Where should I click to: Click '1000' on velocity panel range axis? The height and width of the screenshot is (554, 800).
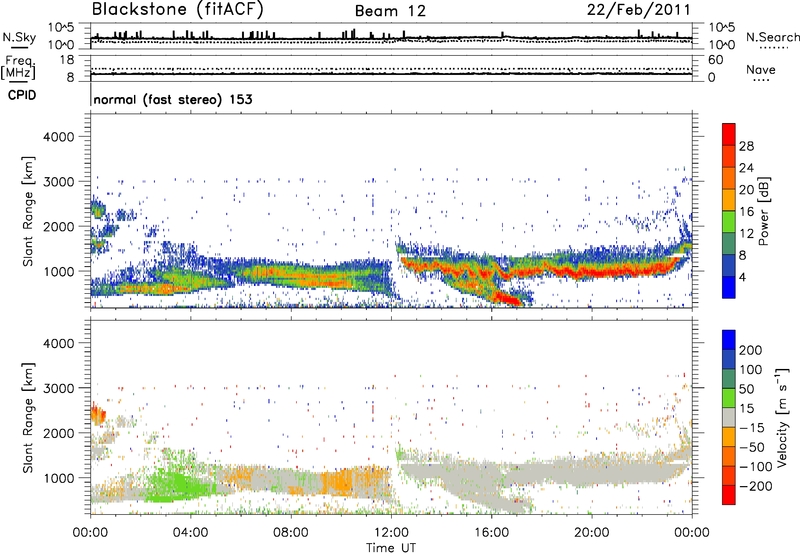coord(59,478)
